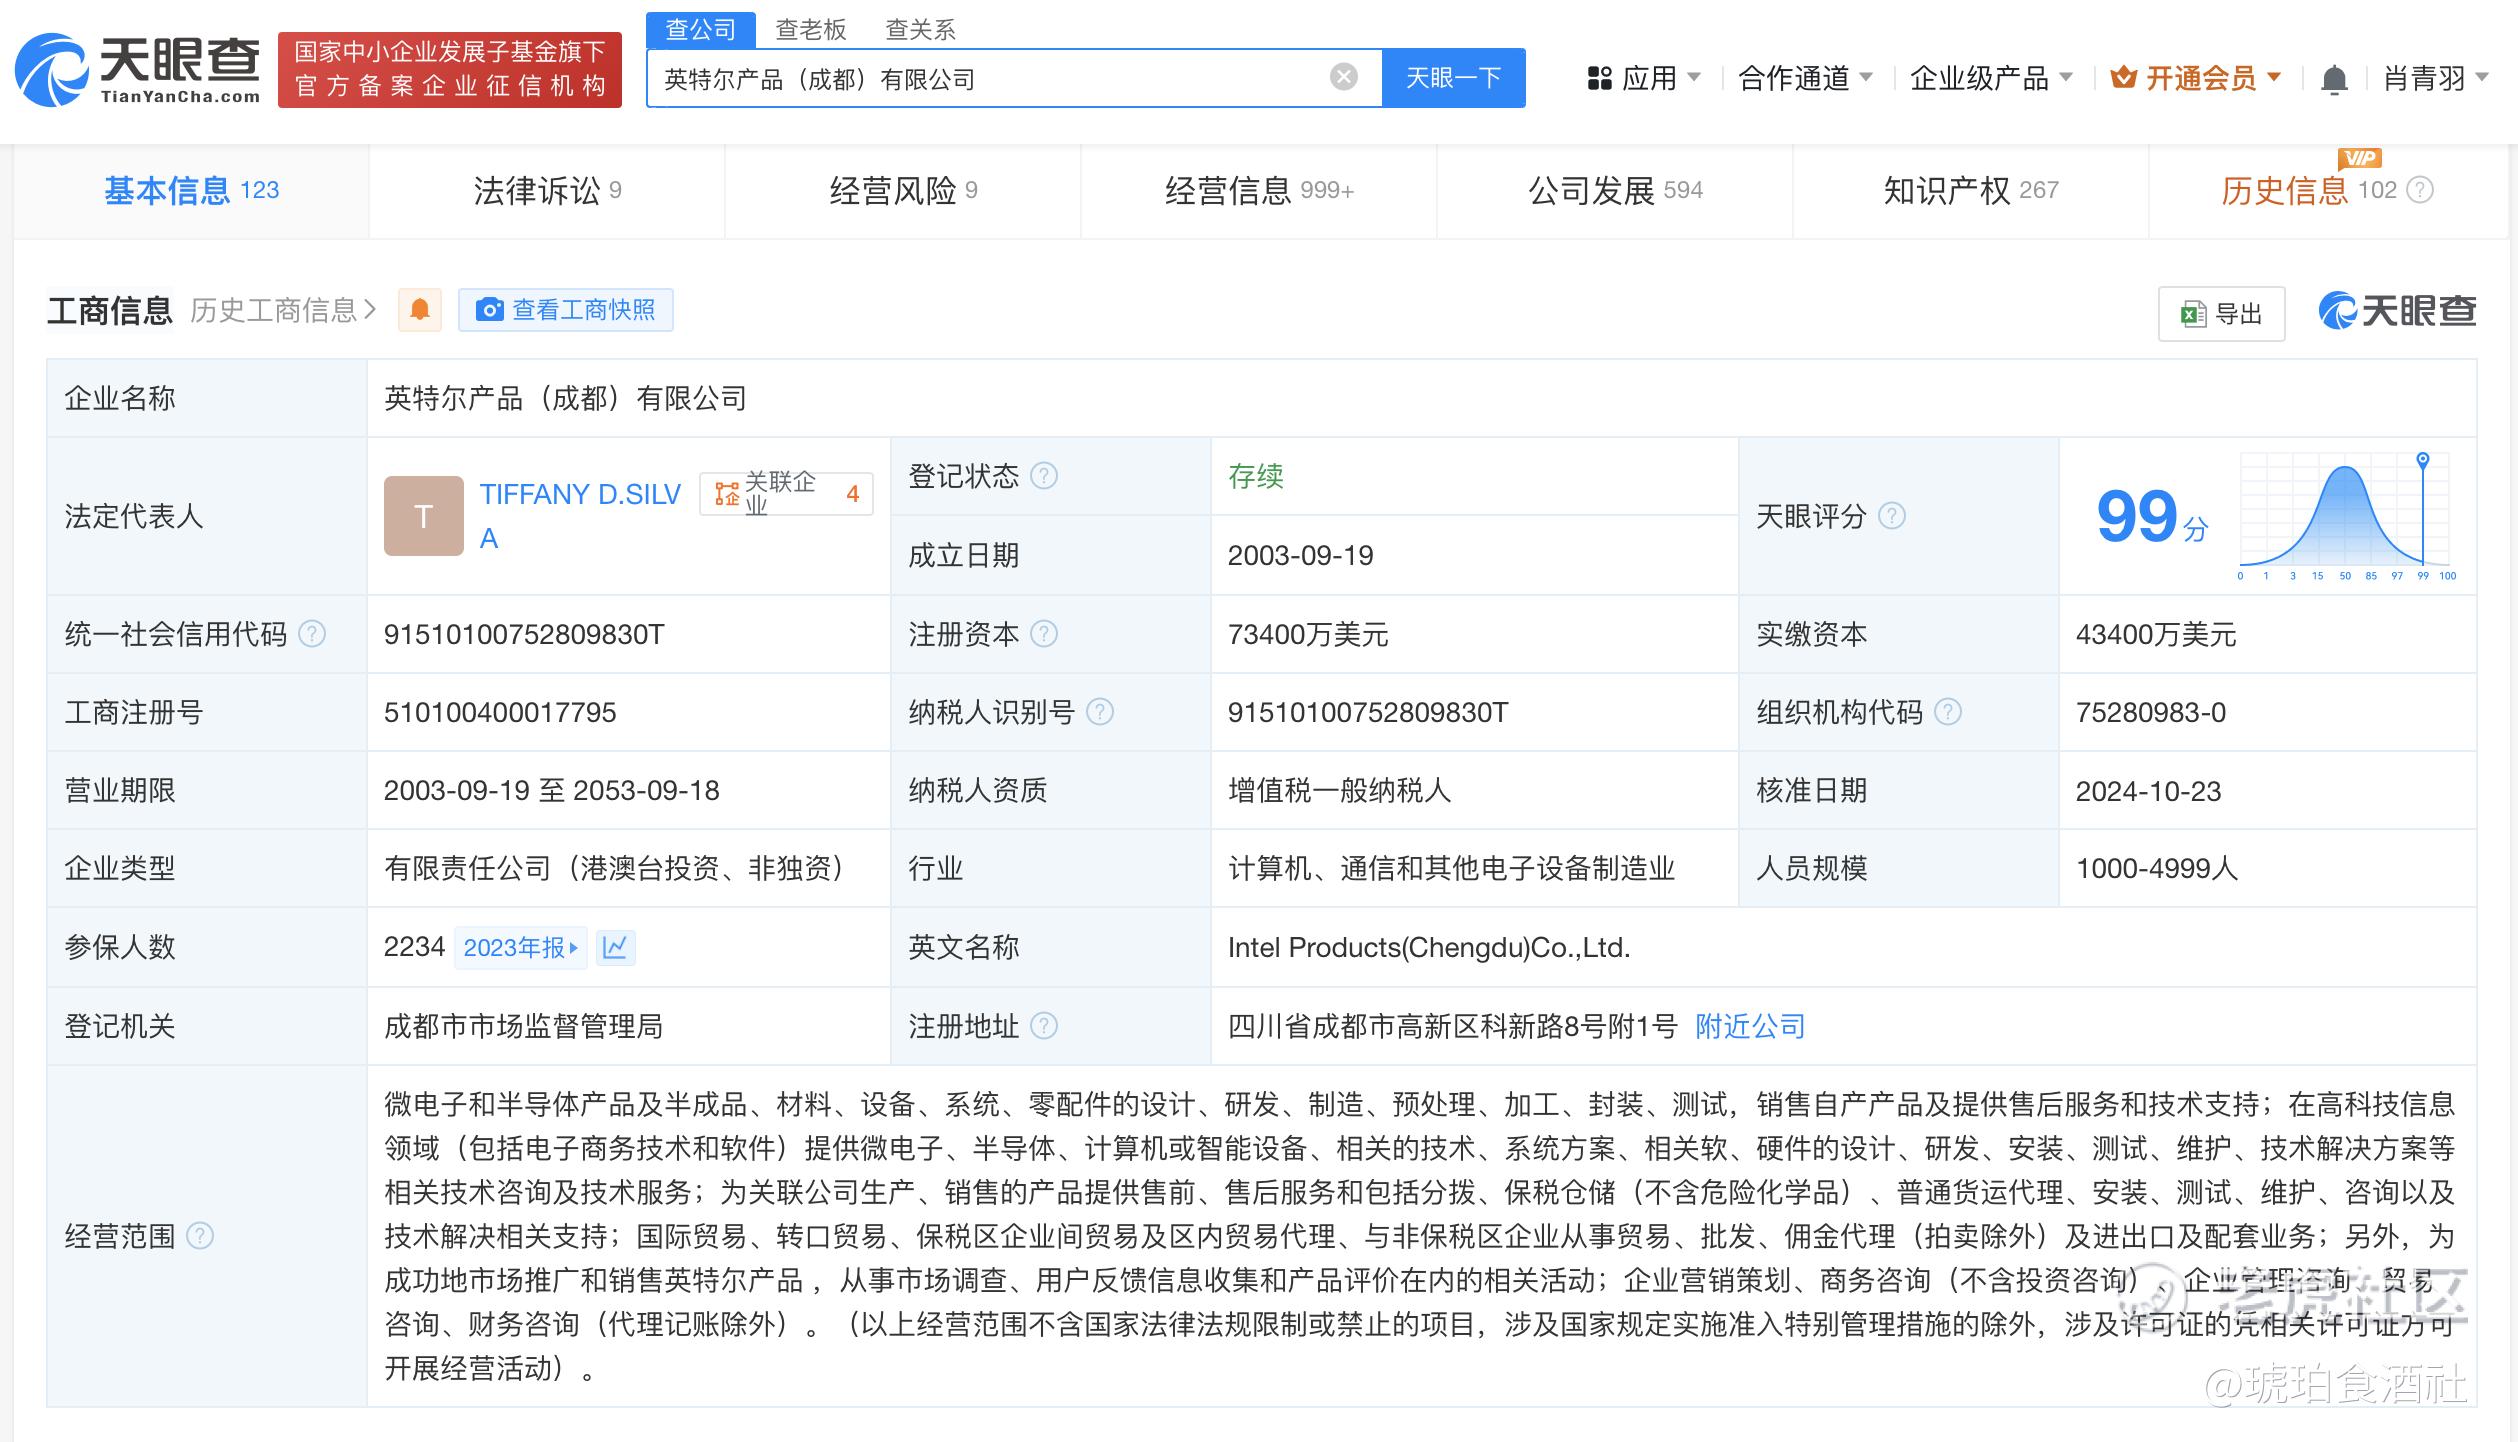Clear the search box with the × icon
The width and height of the screenshot is (2518, 1442).
coord(1342,78)
